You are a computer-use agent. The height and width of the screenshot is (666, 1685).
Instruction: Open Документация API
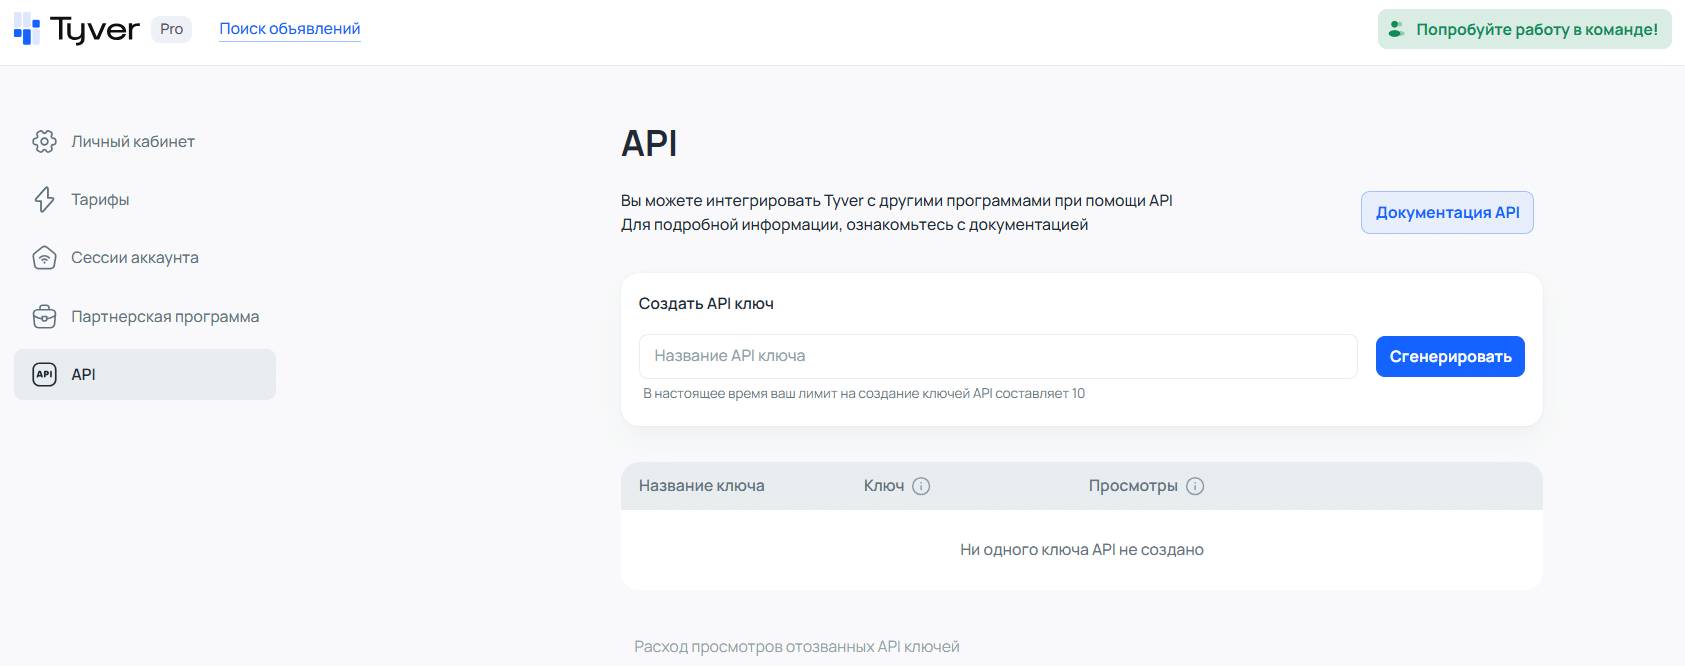[1447, 212]
